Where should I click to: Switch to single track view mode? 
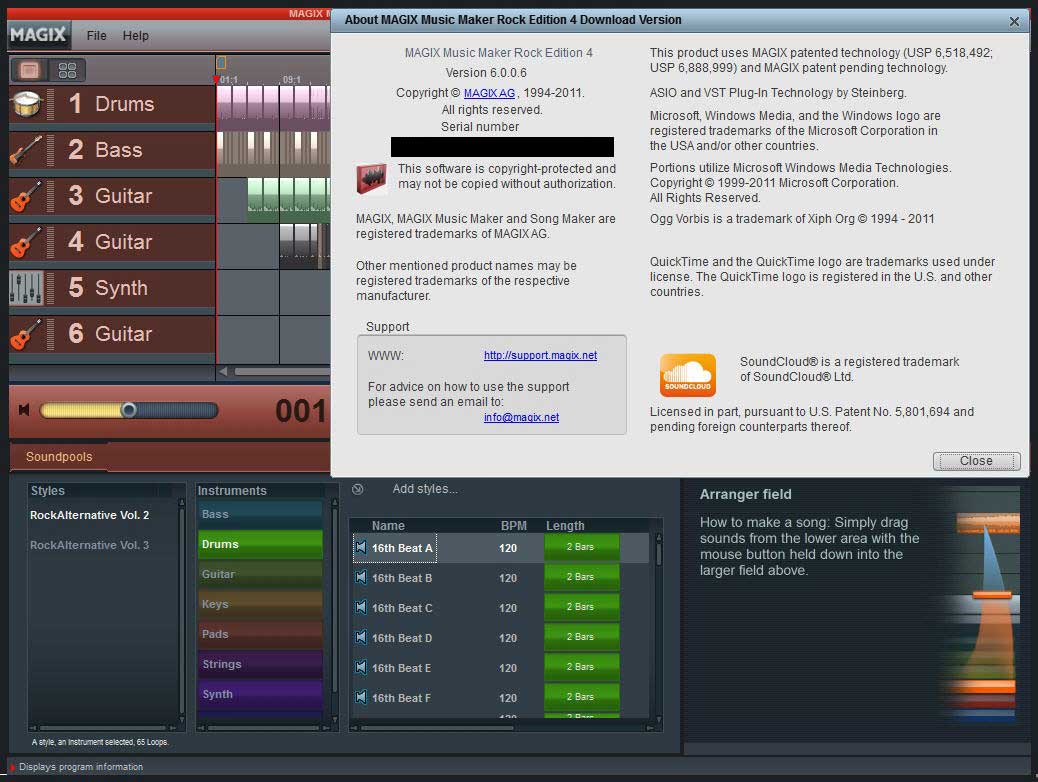coord(29,70)
